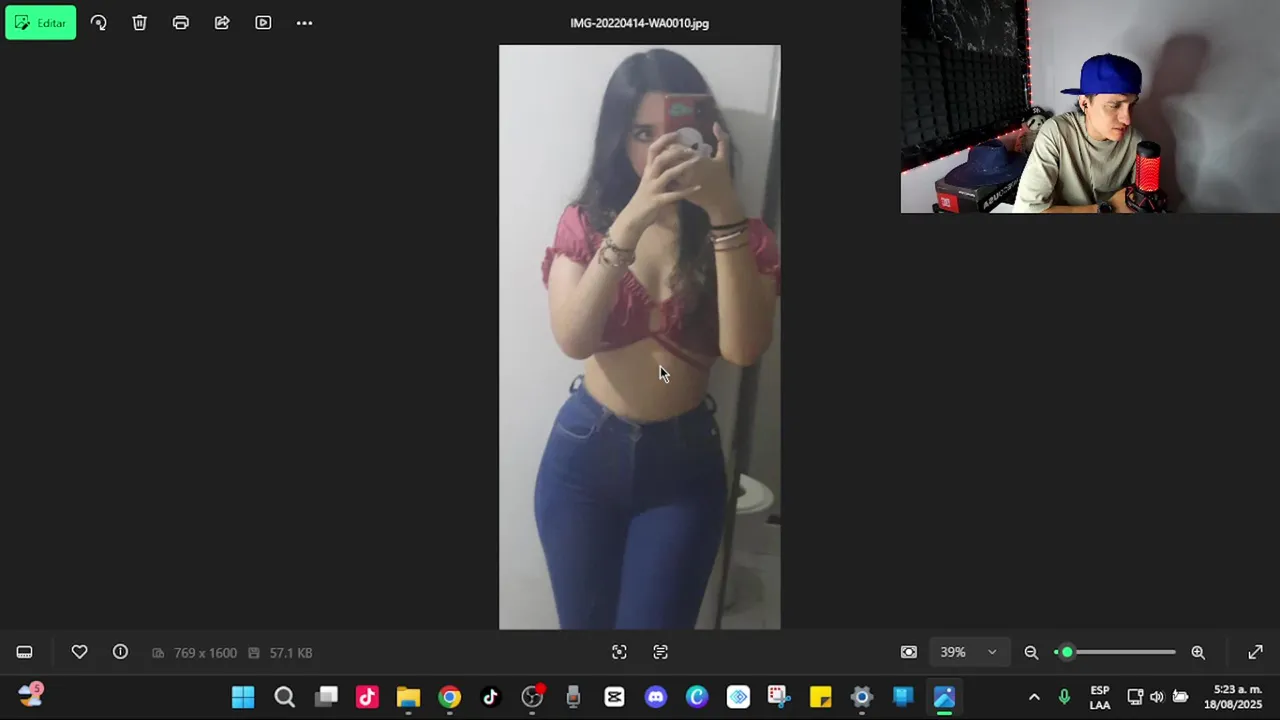Open taskbar Search
Screen dimensions: 1280x720
pyautogui.click(x=284, y=697)
